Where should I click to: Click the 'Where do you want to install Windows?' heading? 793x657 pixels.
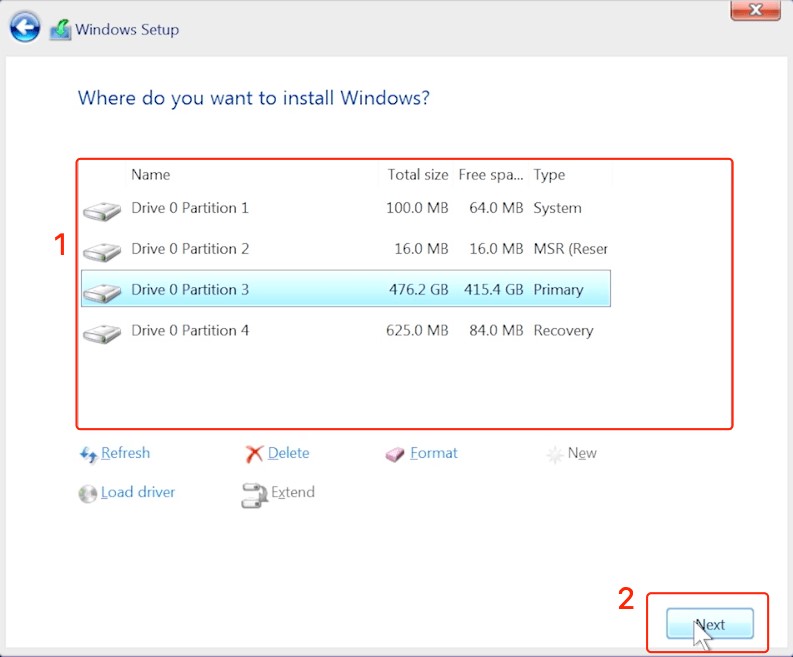[x=254, y=98]
